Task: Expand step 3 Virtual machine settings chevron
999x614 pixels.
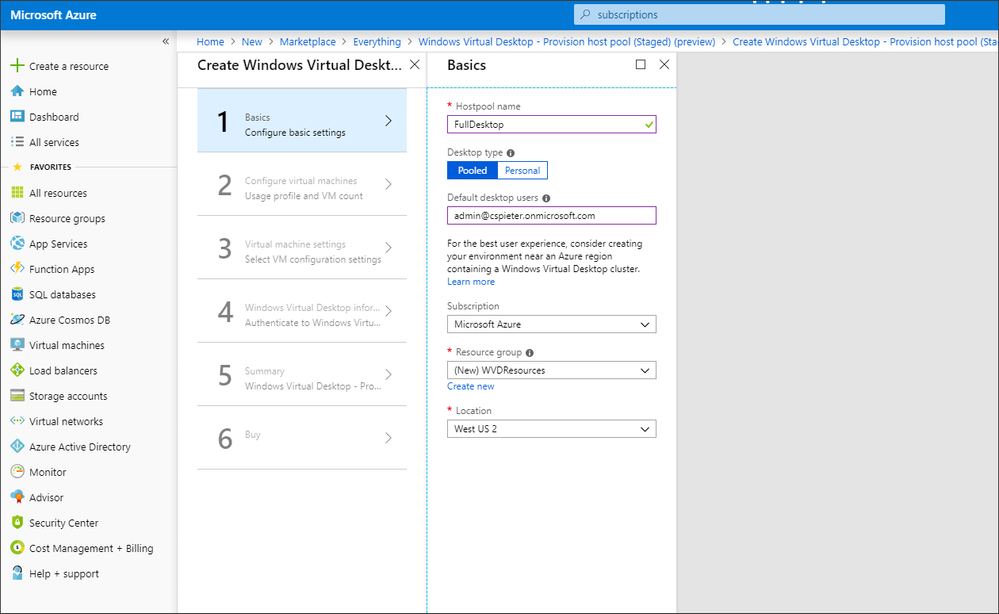Action: pyautogui.click(x=388, y=248)
